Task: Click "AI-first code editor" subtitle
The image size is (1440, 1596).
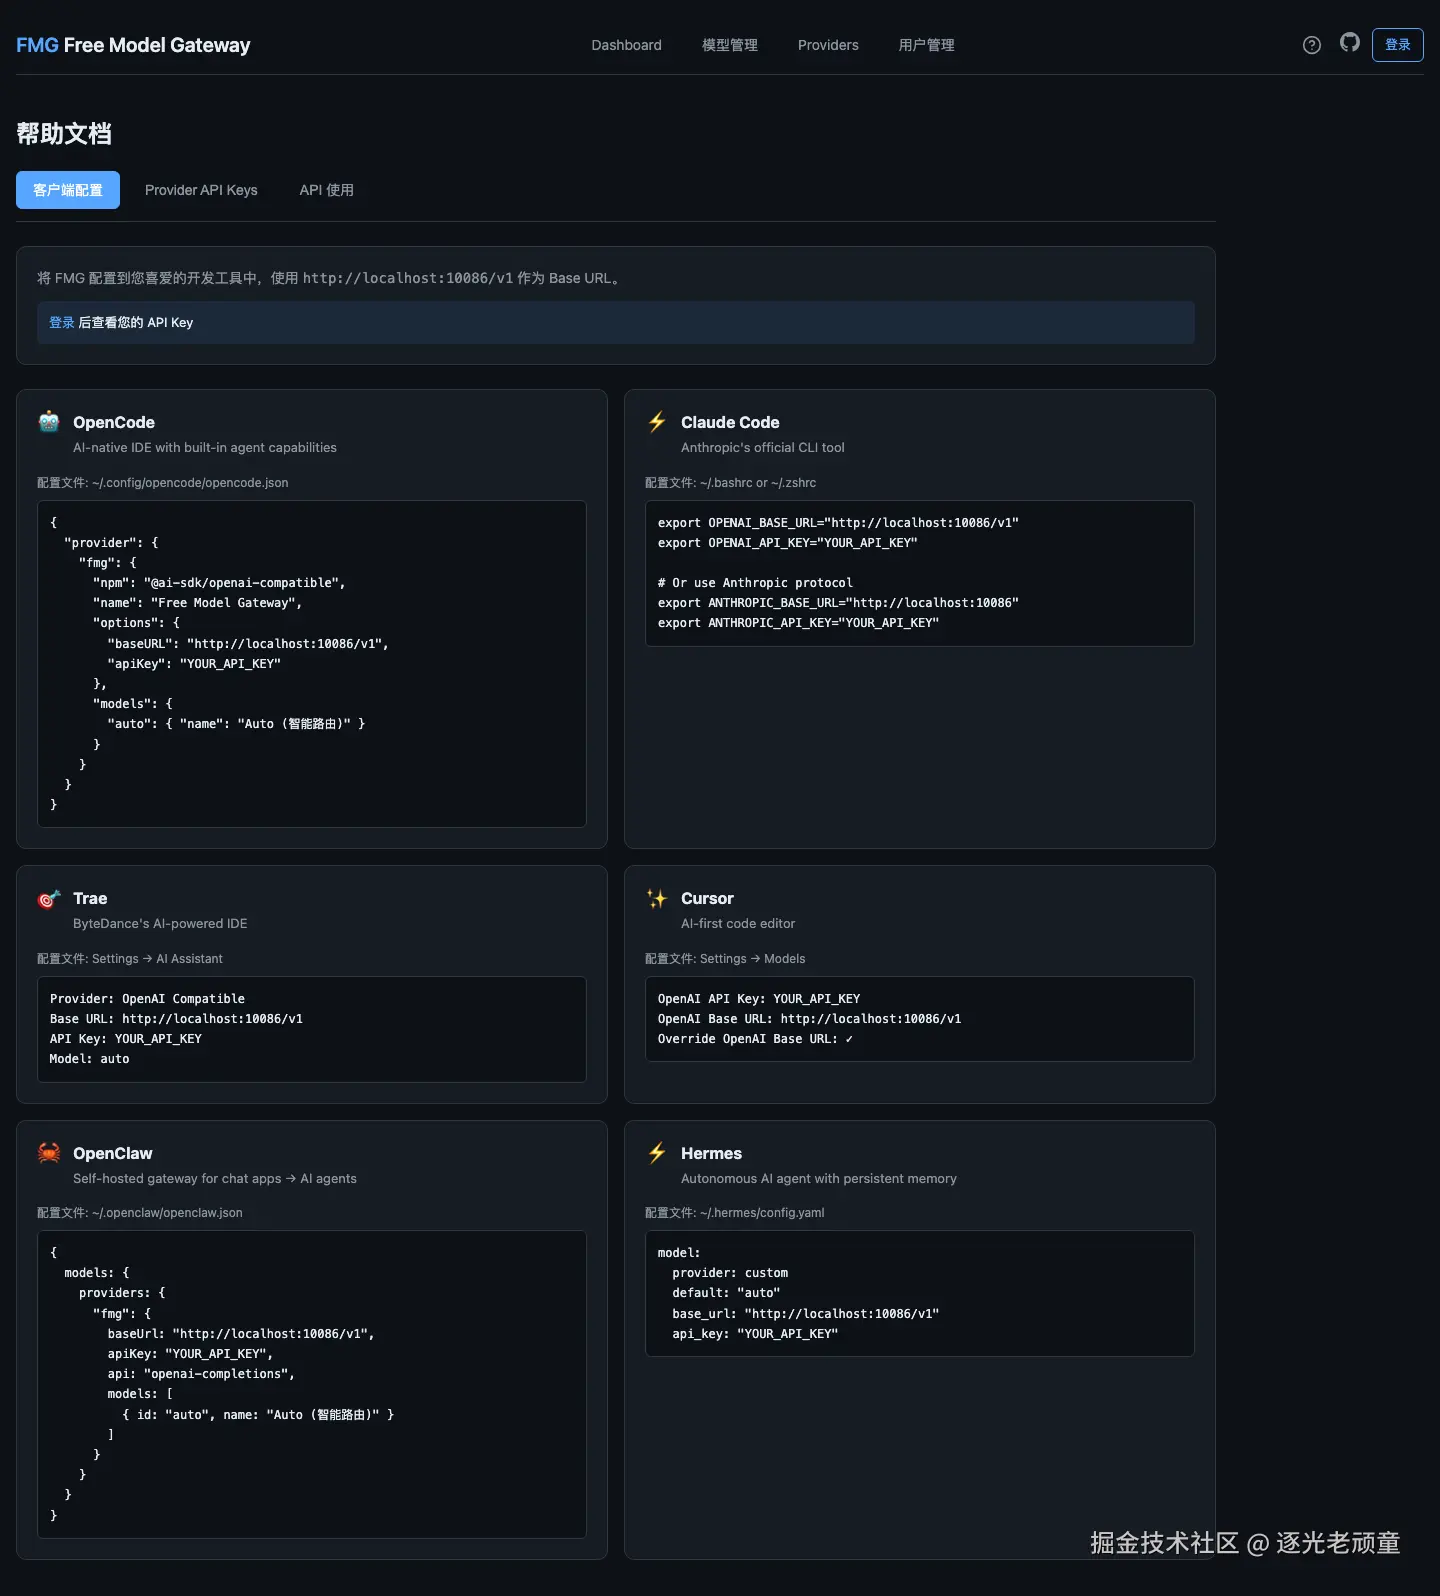Action: tap(738, 924)
